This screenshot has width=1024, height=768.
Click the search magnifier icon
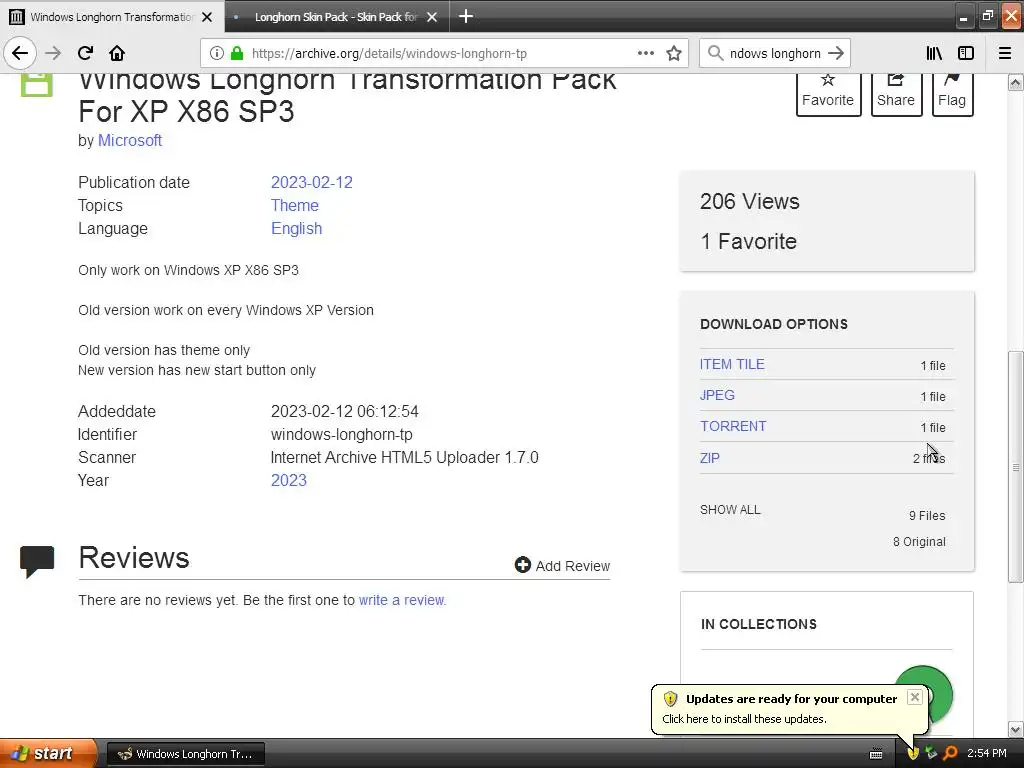click(716, 53)
